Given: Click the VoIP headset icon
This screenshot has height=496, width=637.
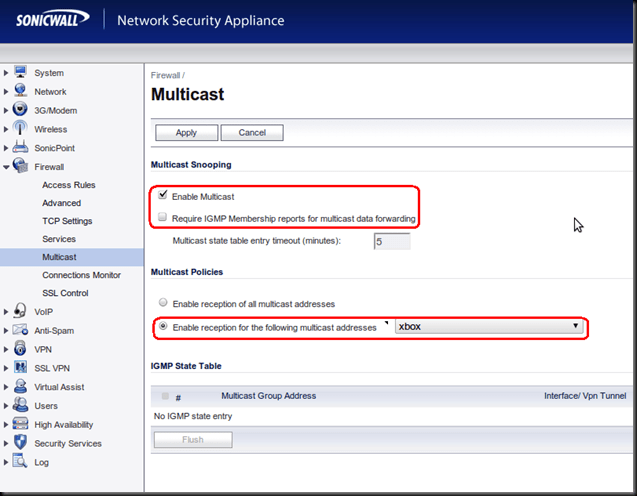Looking at the screenshot, I should tap(20, 311).
